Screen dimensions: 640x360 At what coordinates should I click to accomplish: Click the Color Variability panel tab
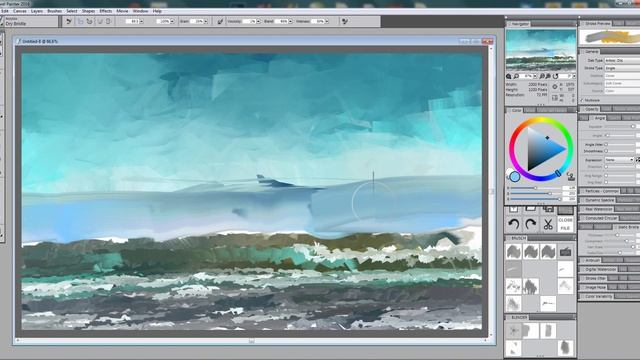[598, 296]
